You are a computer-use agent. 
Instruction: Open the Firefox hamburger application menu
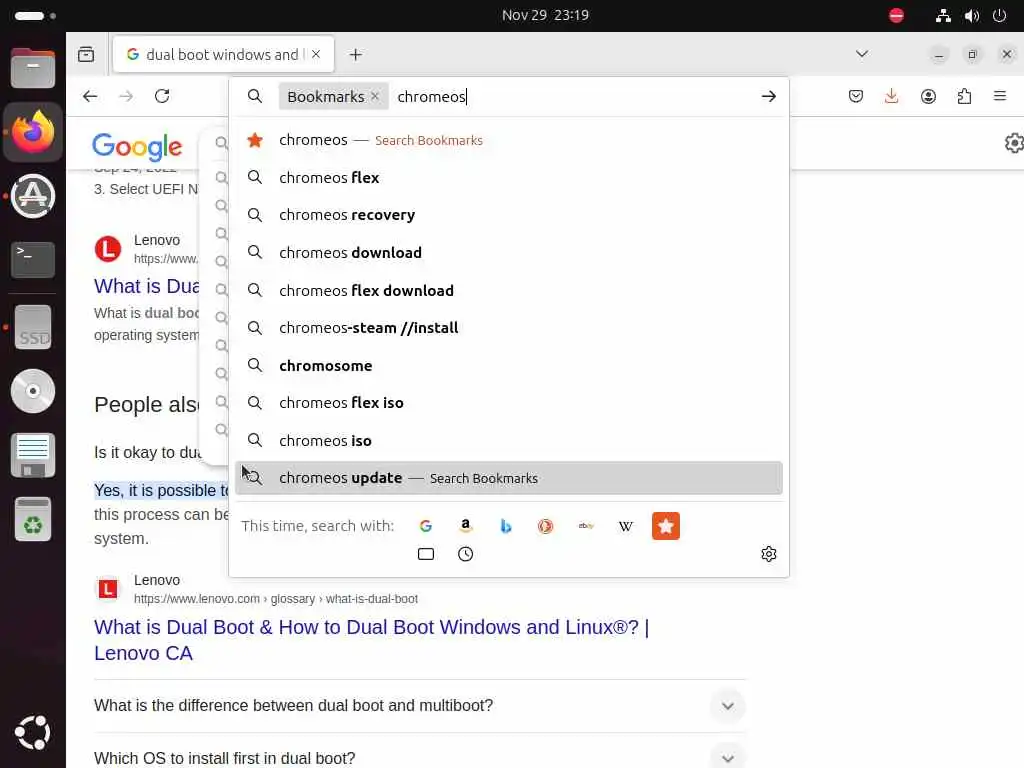click(x=1000, y=97)
